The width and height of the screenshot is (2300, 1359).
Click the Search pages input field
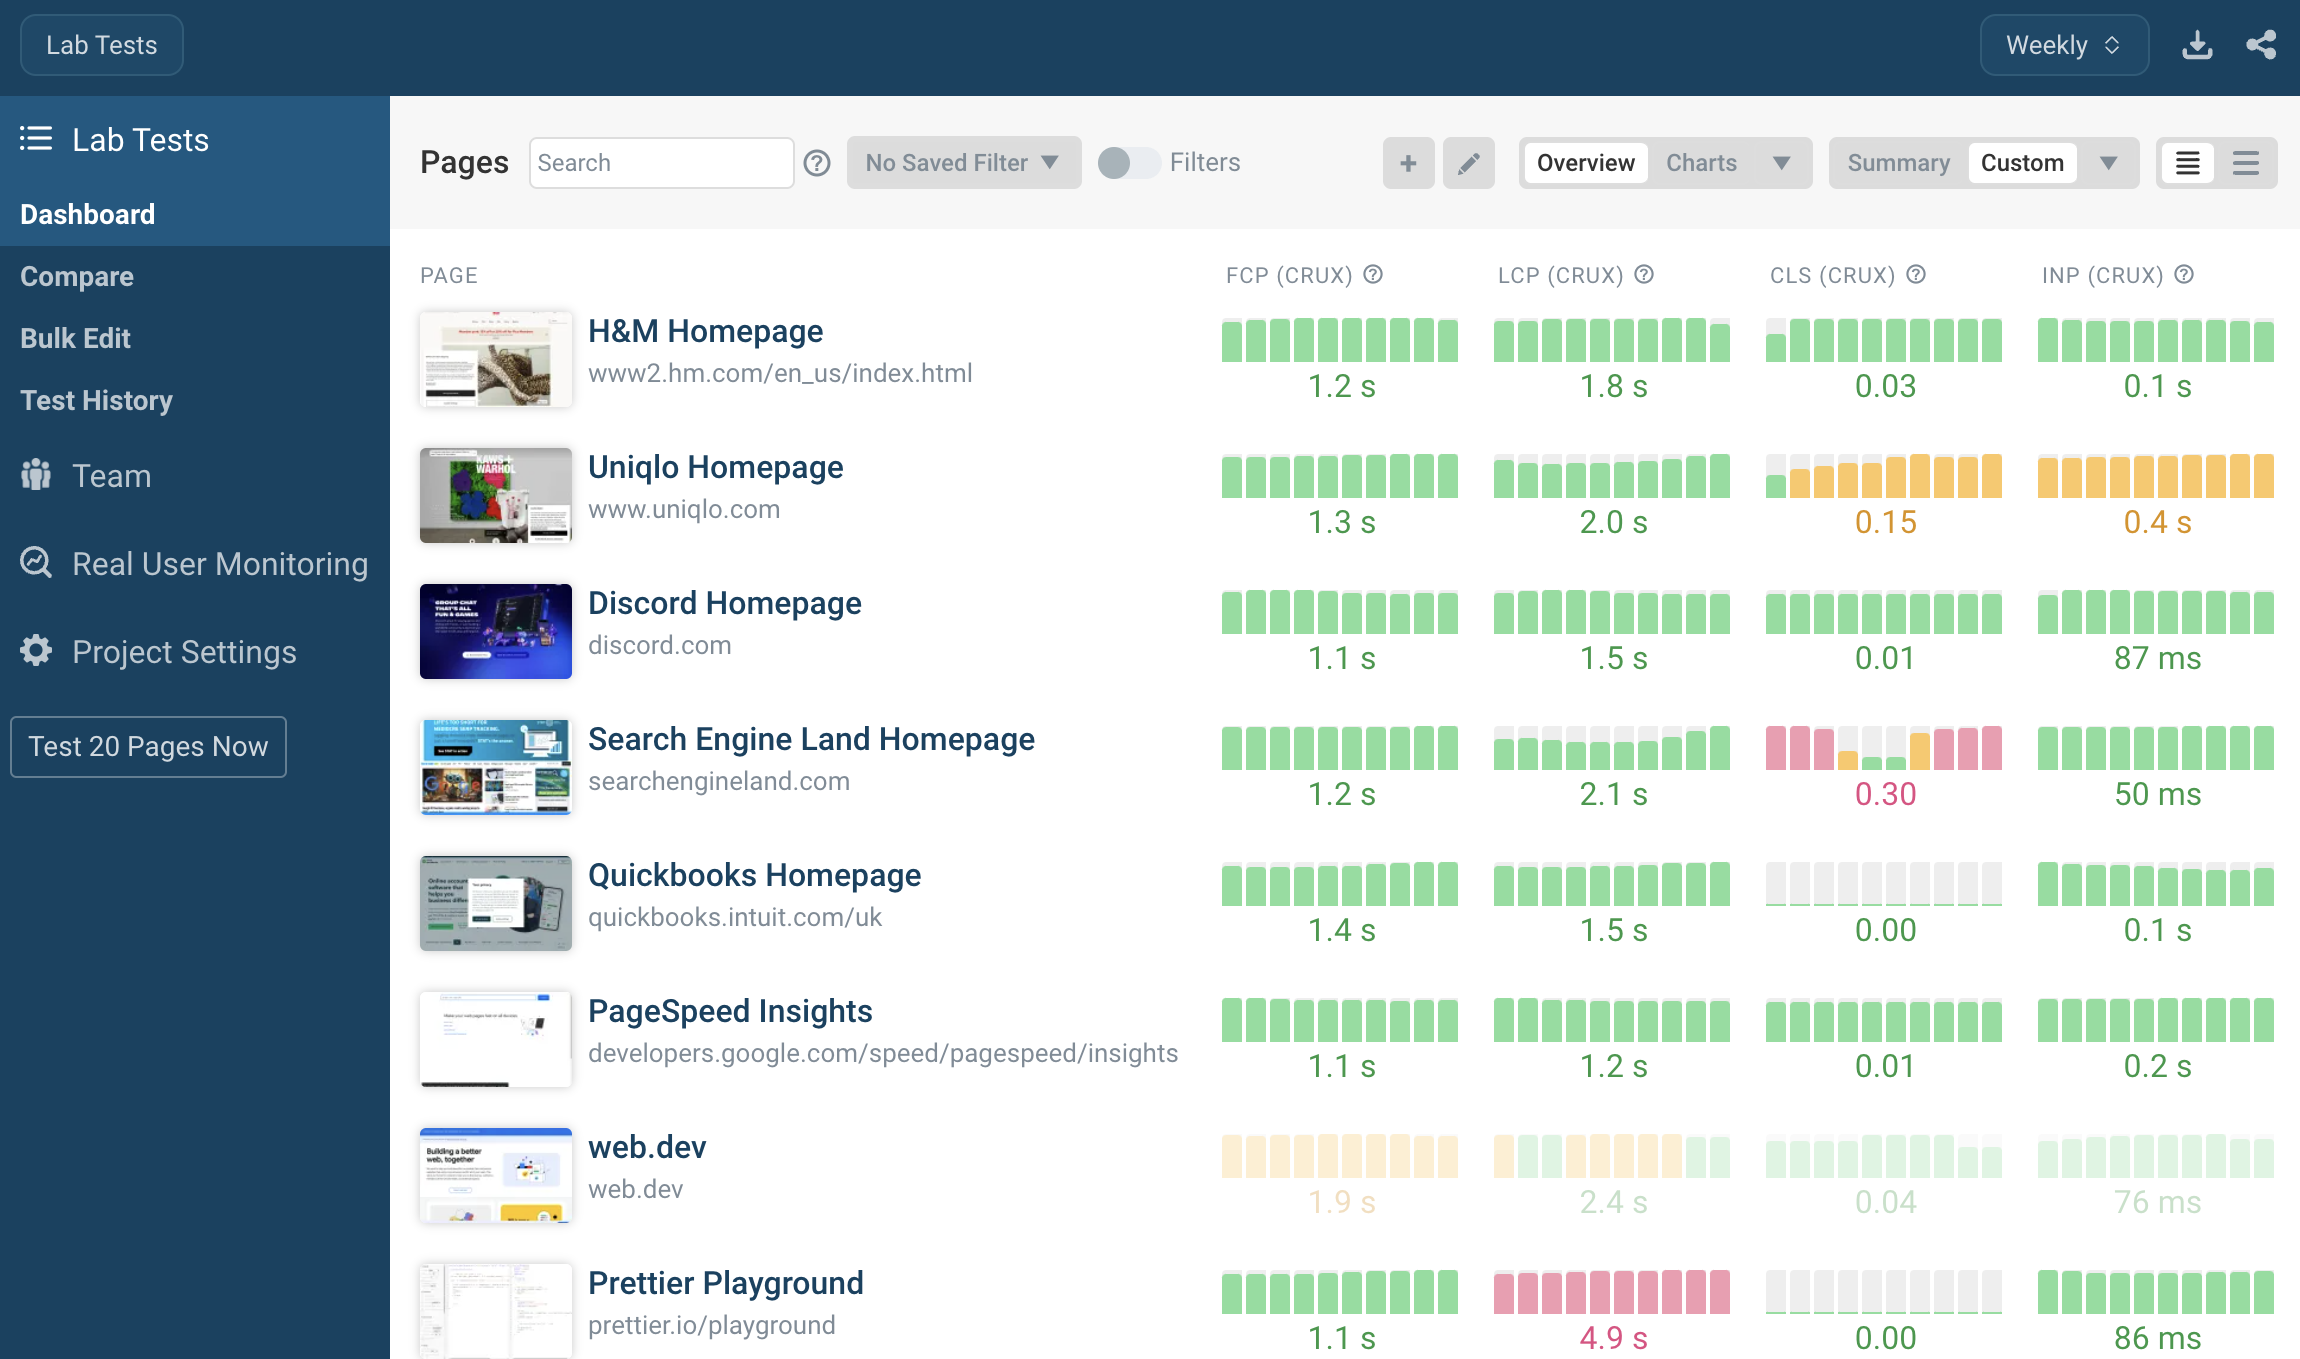pyautogui.click(x=658, y=162)
